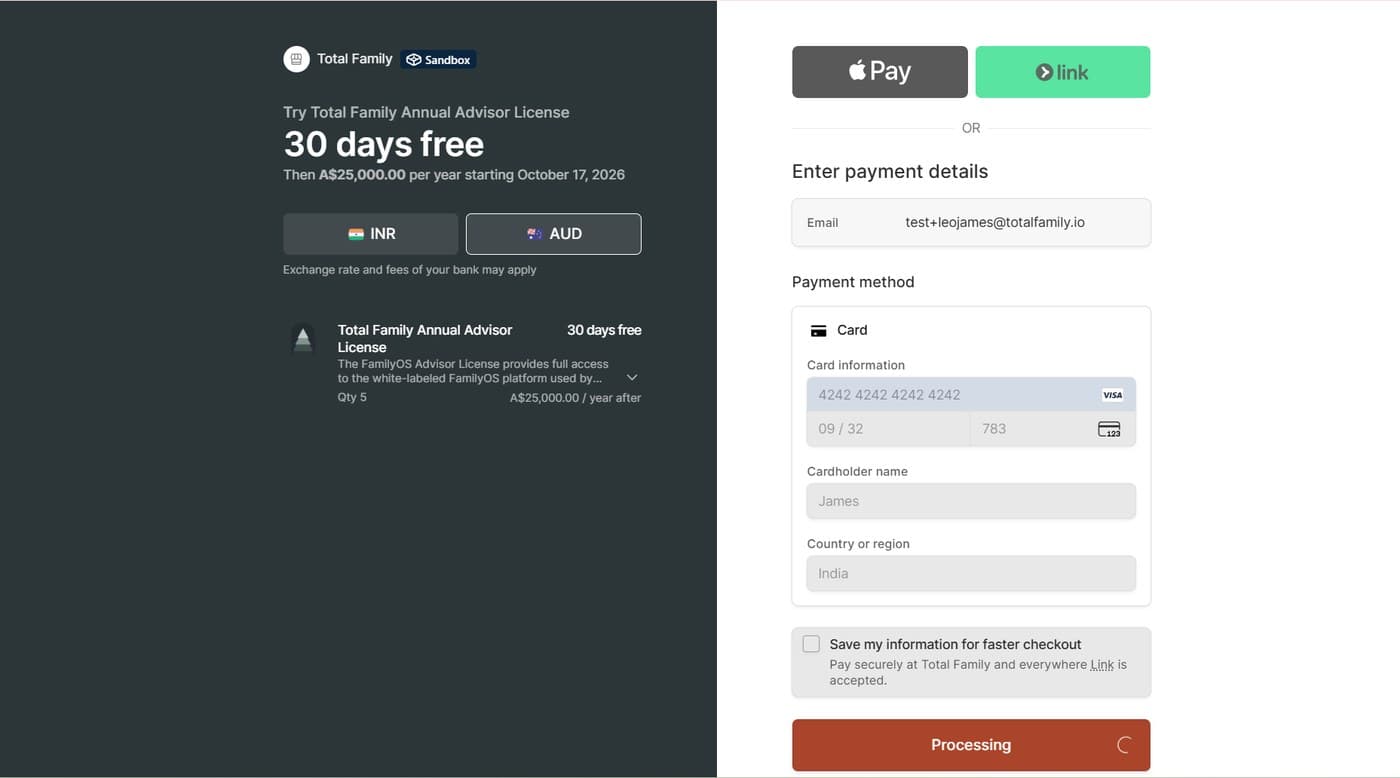
Task: Open the Country or region dropdown
Action: 971,574
